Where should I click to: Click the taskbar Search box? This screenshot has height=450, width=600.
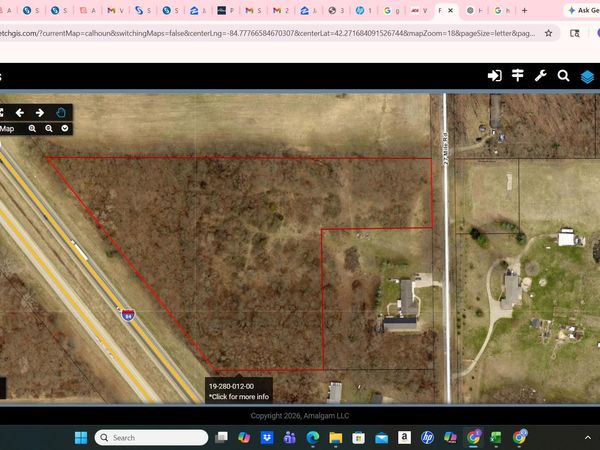pos(152,437)
